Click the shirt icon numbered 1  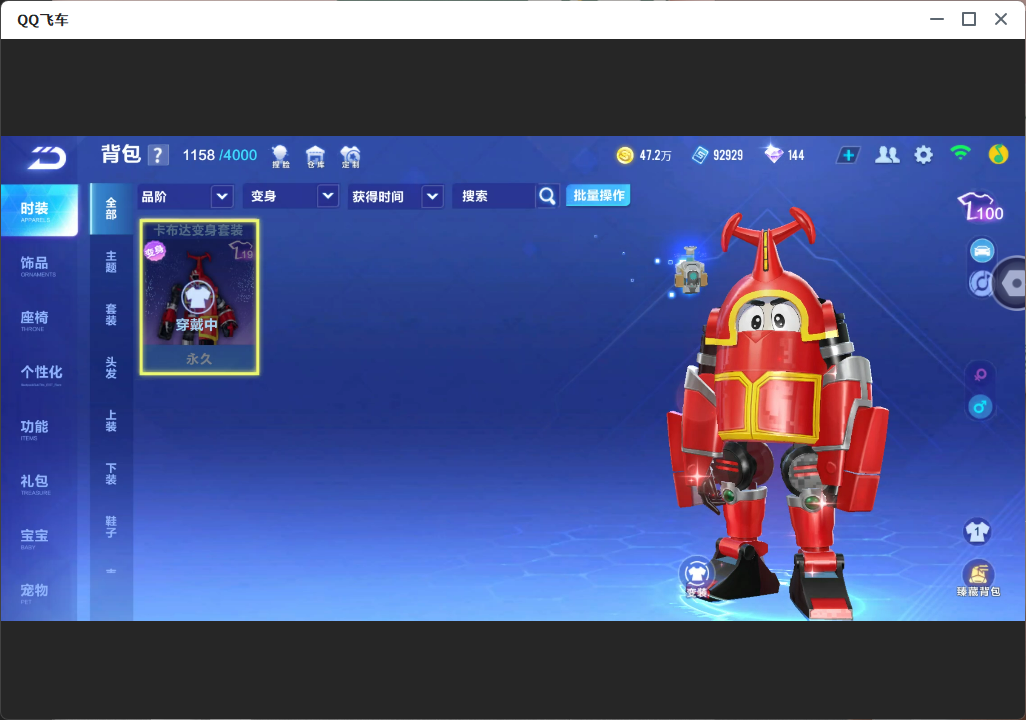coord(978,531)
